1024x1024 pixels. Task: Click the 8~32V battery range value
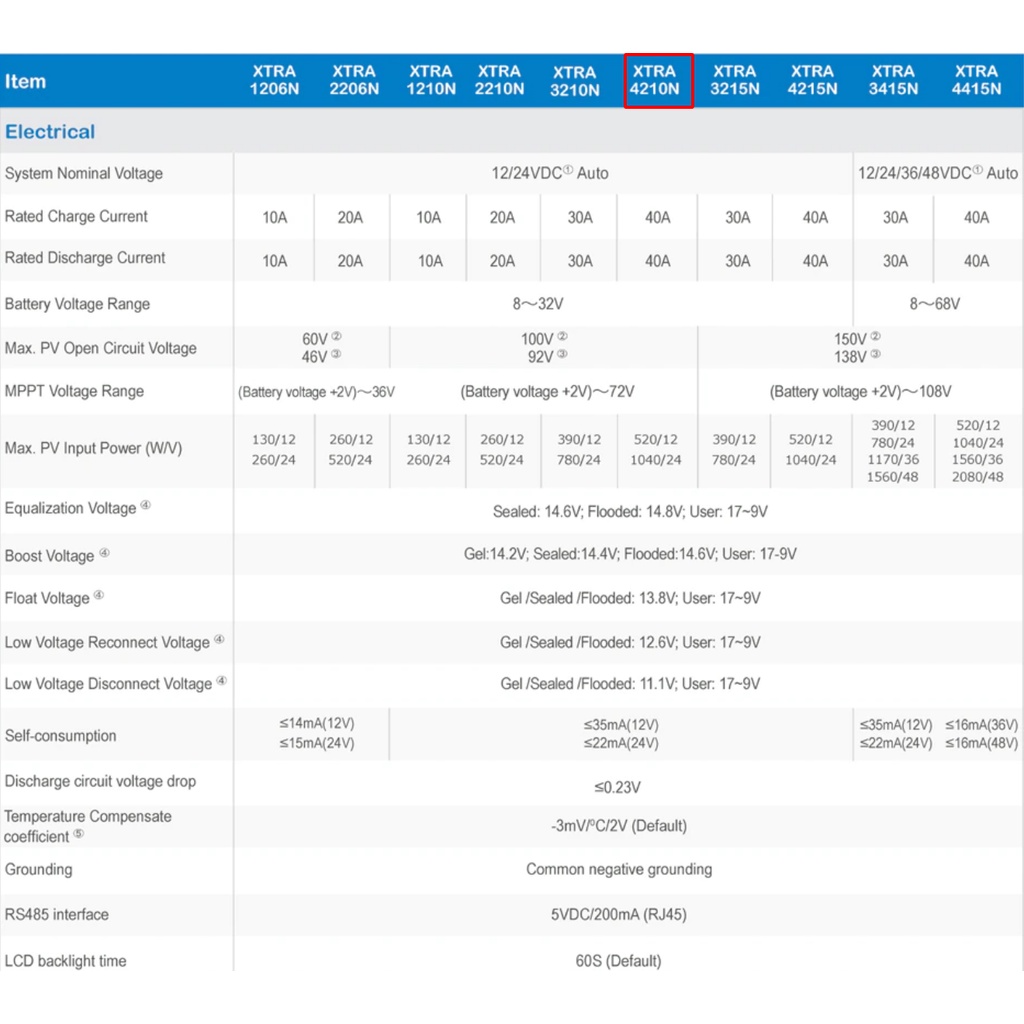[x=537, y=304]
